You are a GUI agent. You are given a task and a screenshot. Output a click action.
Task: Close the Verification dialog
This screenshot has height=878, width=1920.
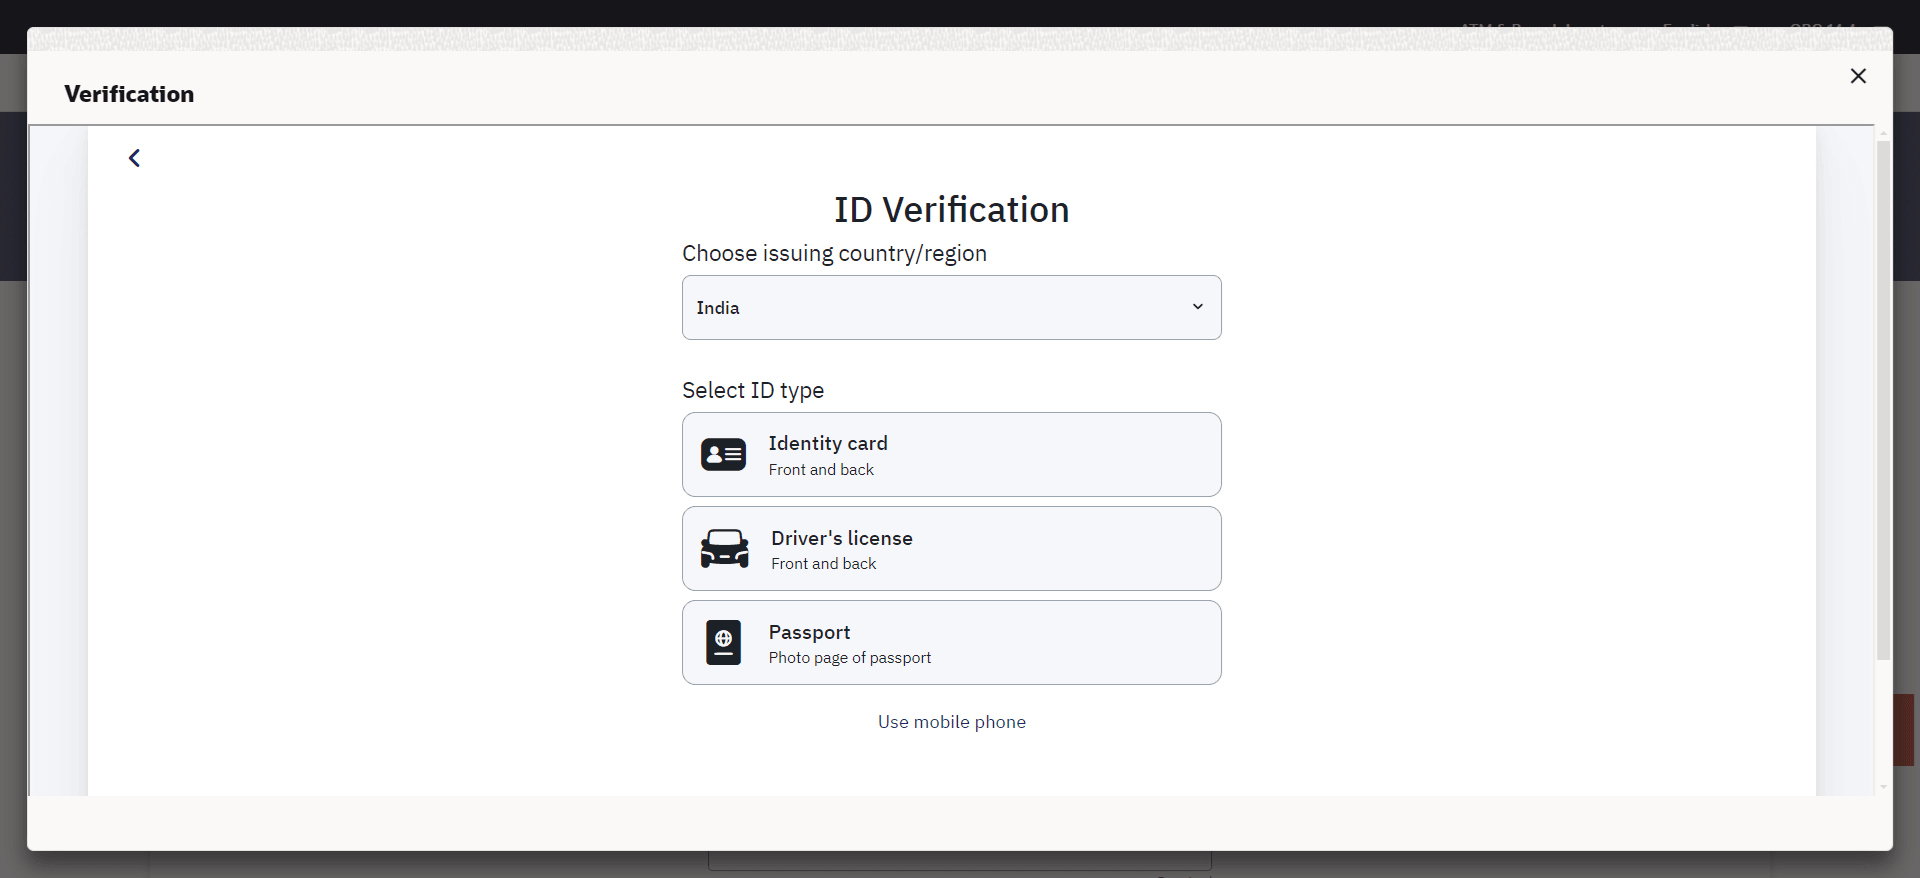point(1858,76)
